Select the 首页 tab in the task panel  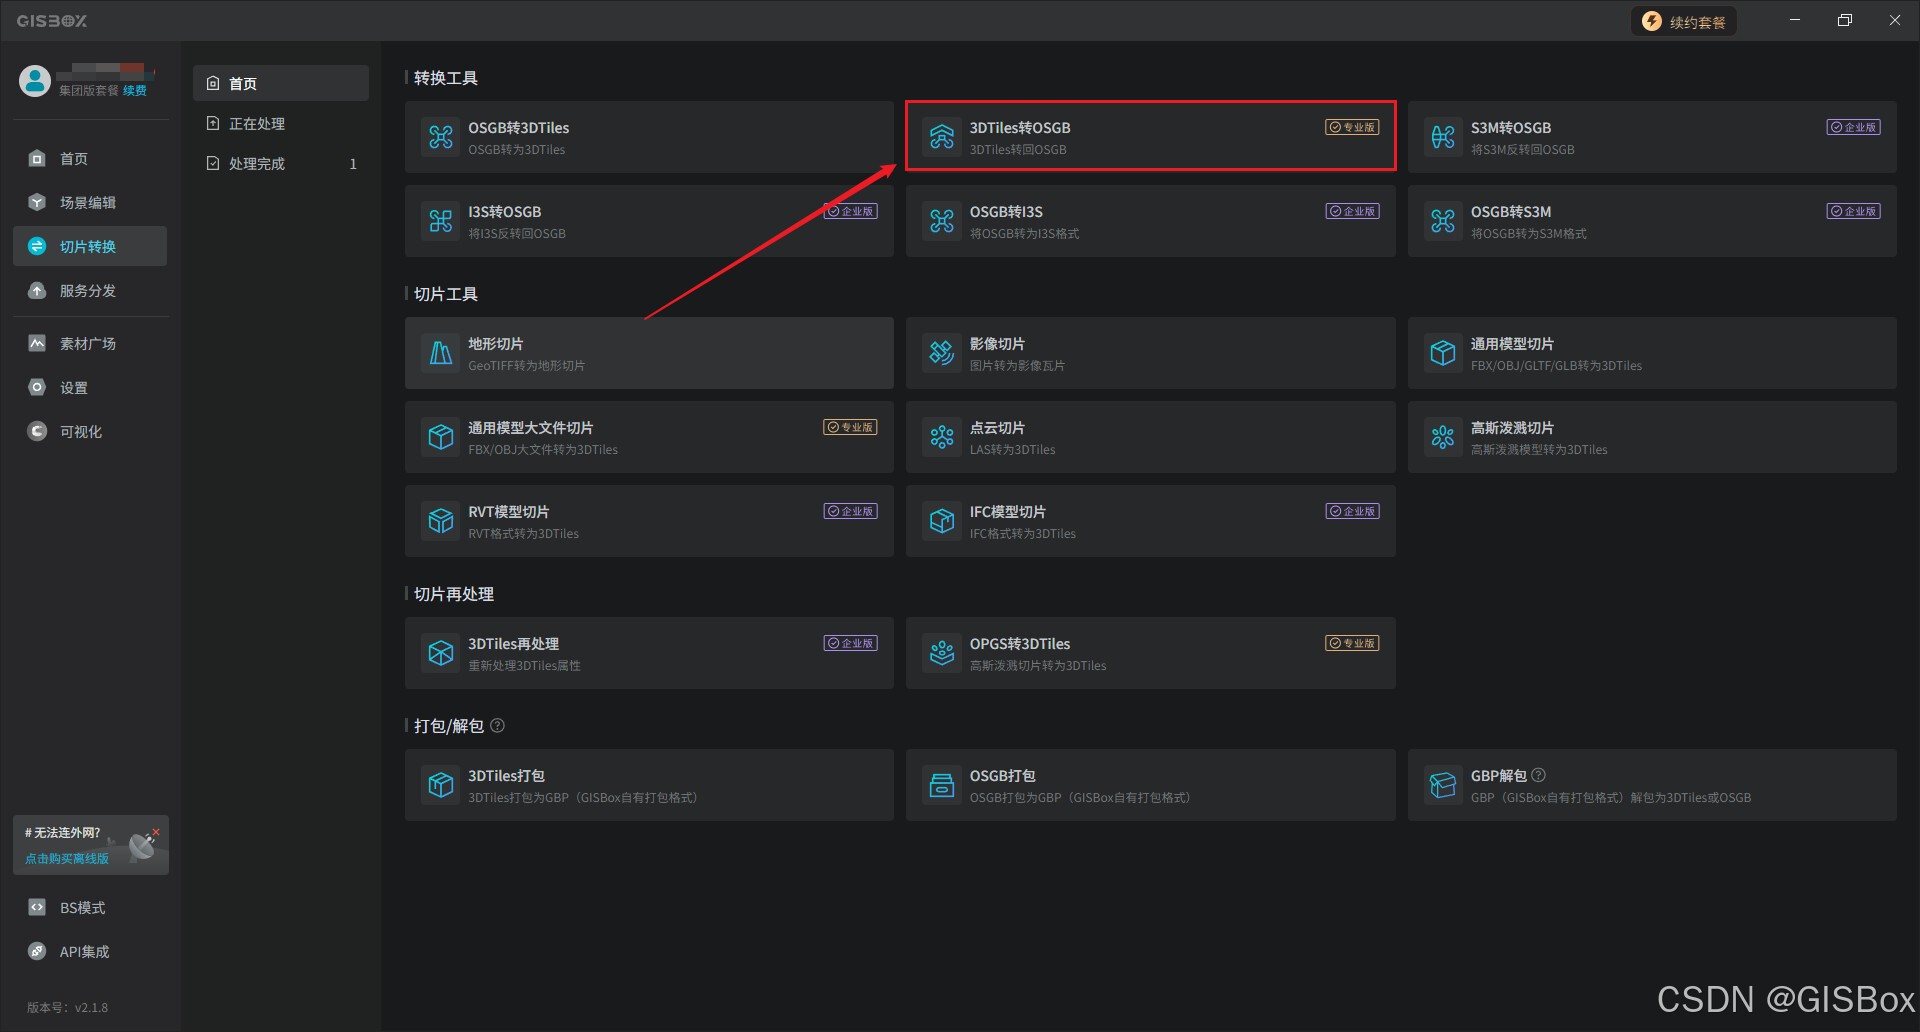click(x=281, y=83)
